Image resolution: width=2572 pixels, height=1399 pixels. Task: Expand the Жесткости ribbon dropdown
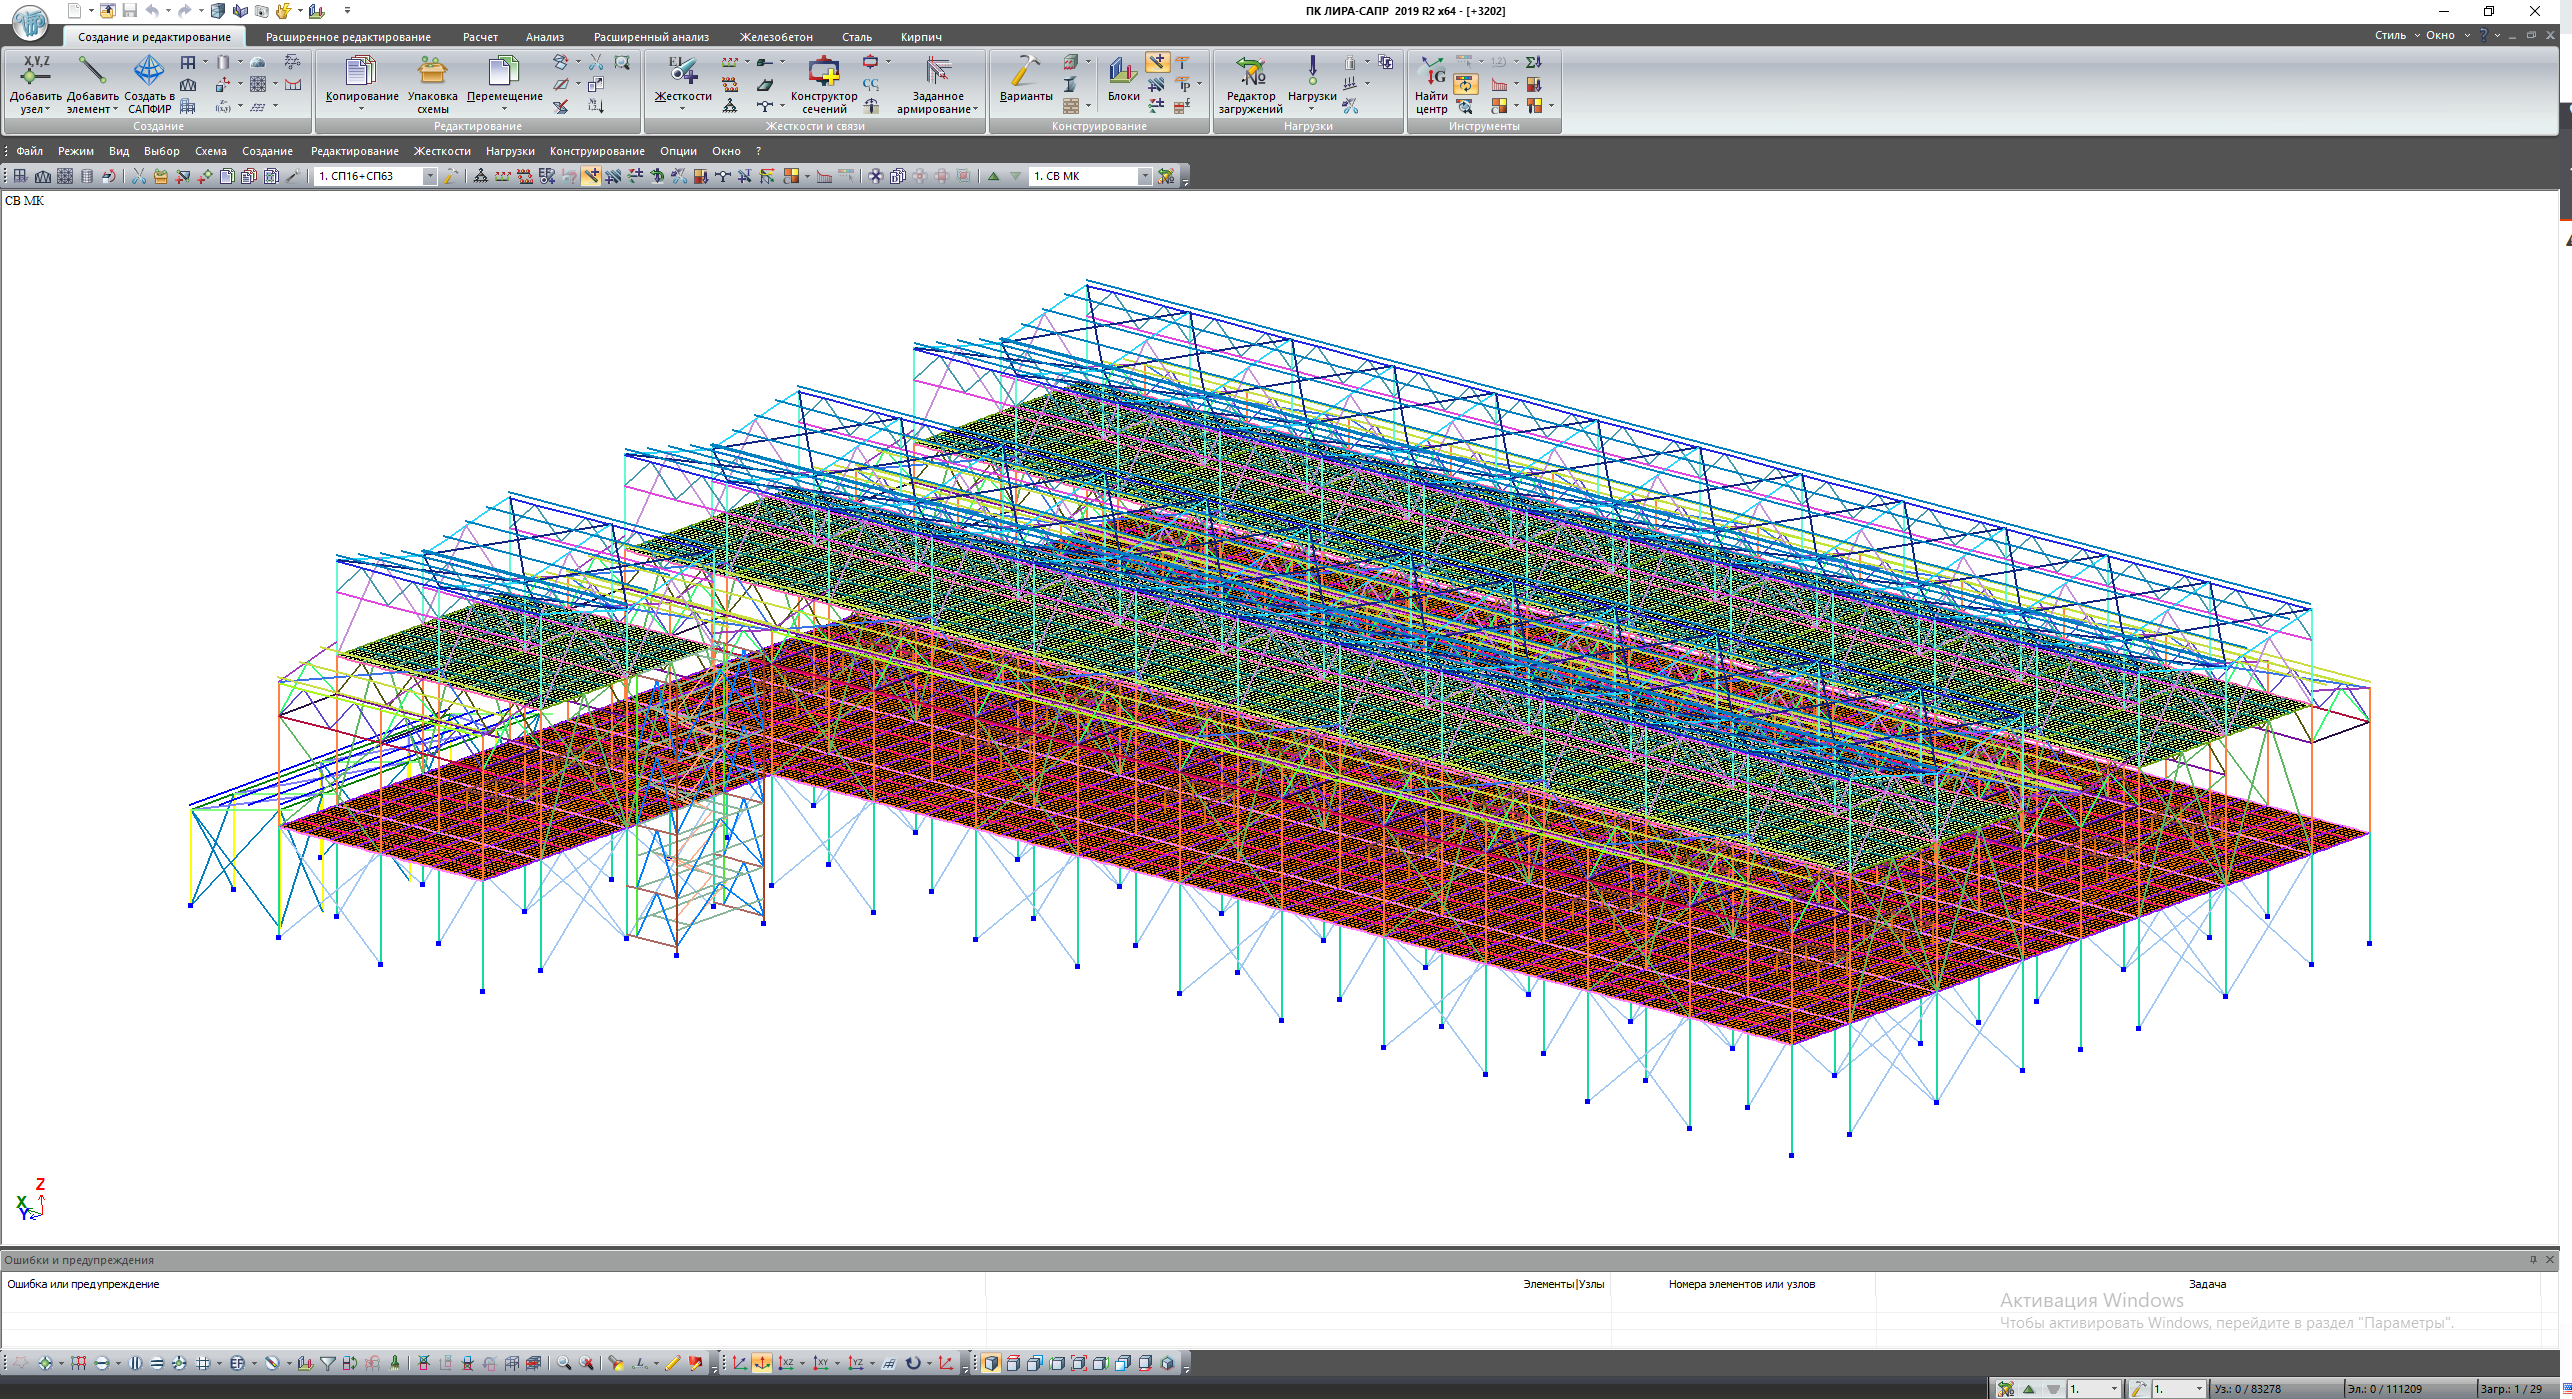682,109
